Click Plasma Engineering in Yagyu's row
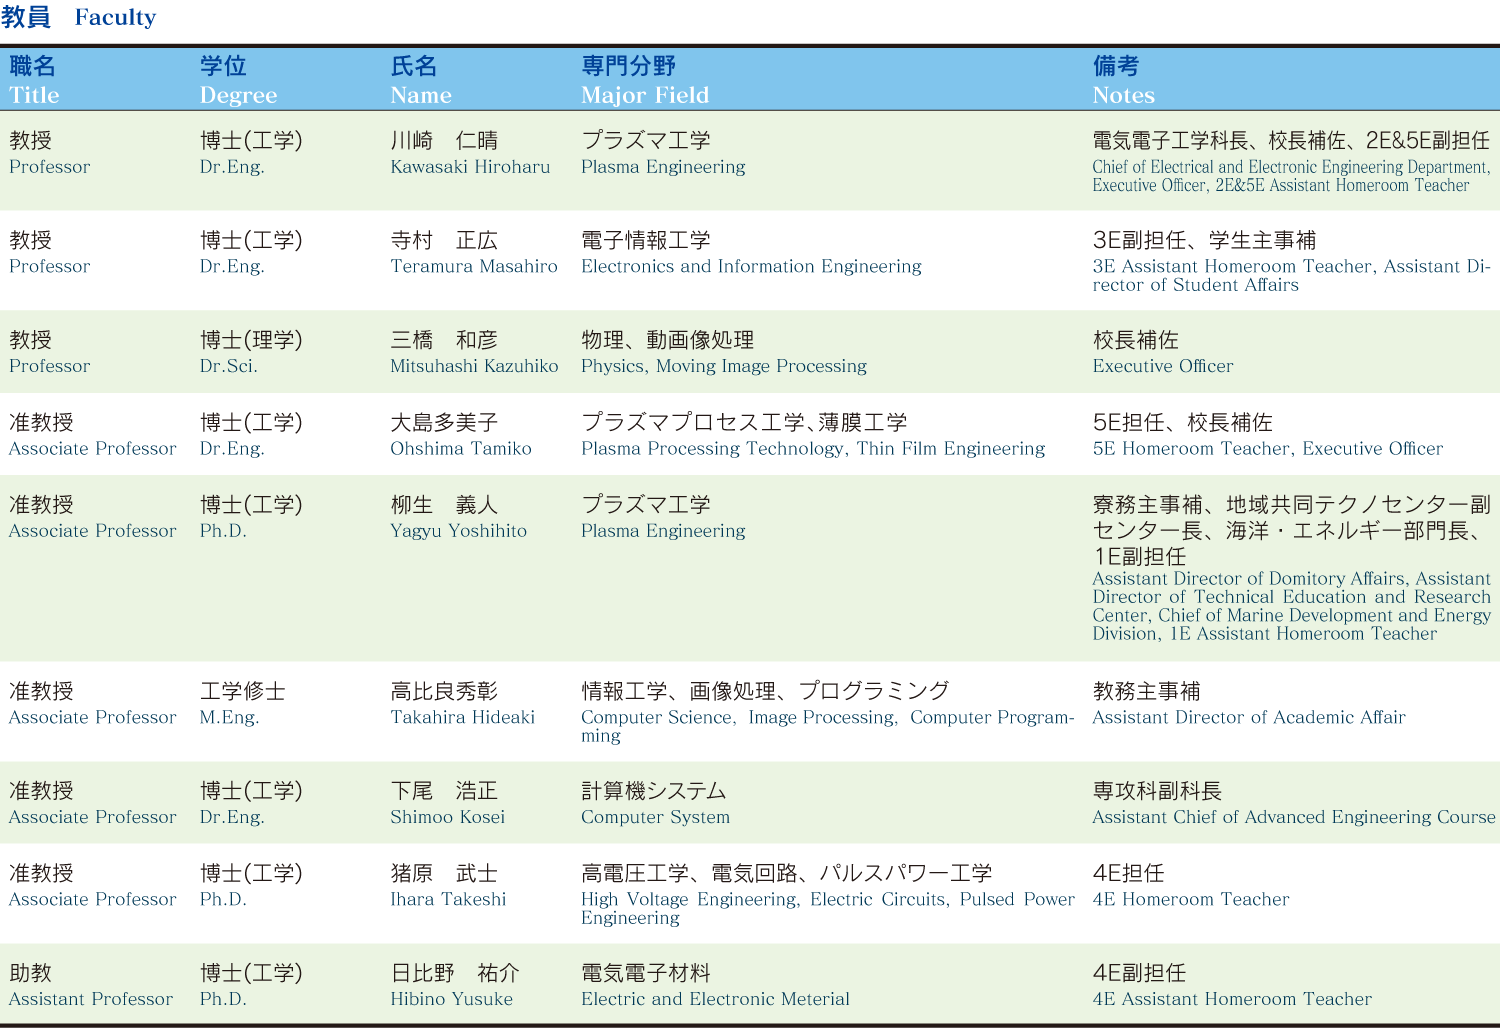This screenshot has width=1500, height=1028. (x=663, y=531)
